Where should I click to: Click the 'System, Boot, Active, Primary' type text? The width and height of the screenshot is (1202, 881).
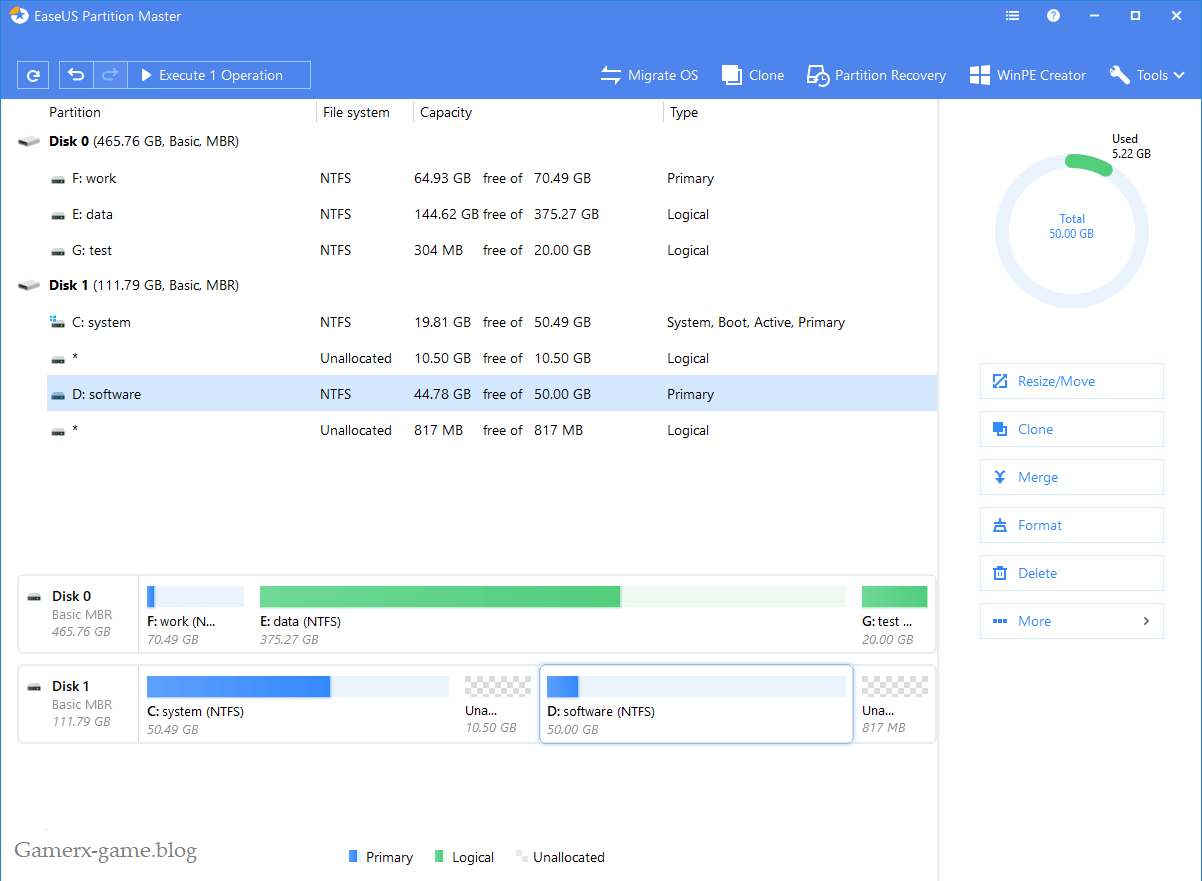pos(756,322)
